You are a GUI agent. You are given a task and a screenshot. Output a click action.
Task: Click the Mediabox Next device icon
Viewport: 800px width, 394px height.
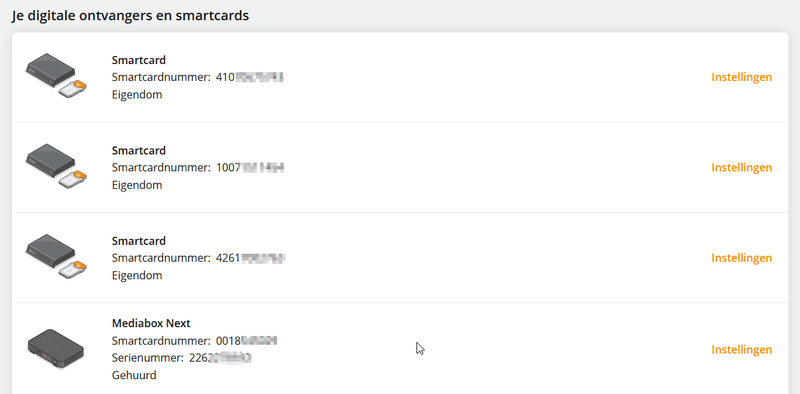click(x=56, y=350)
